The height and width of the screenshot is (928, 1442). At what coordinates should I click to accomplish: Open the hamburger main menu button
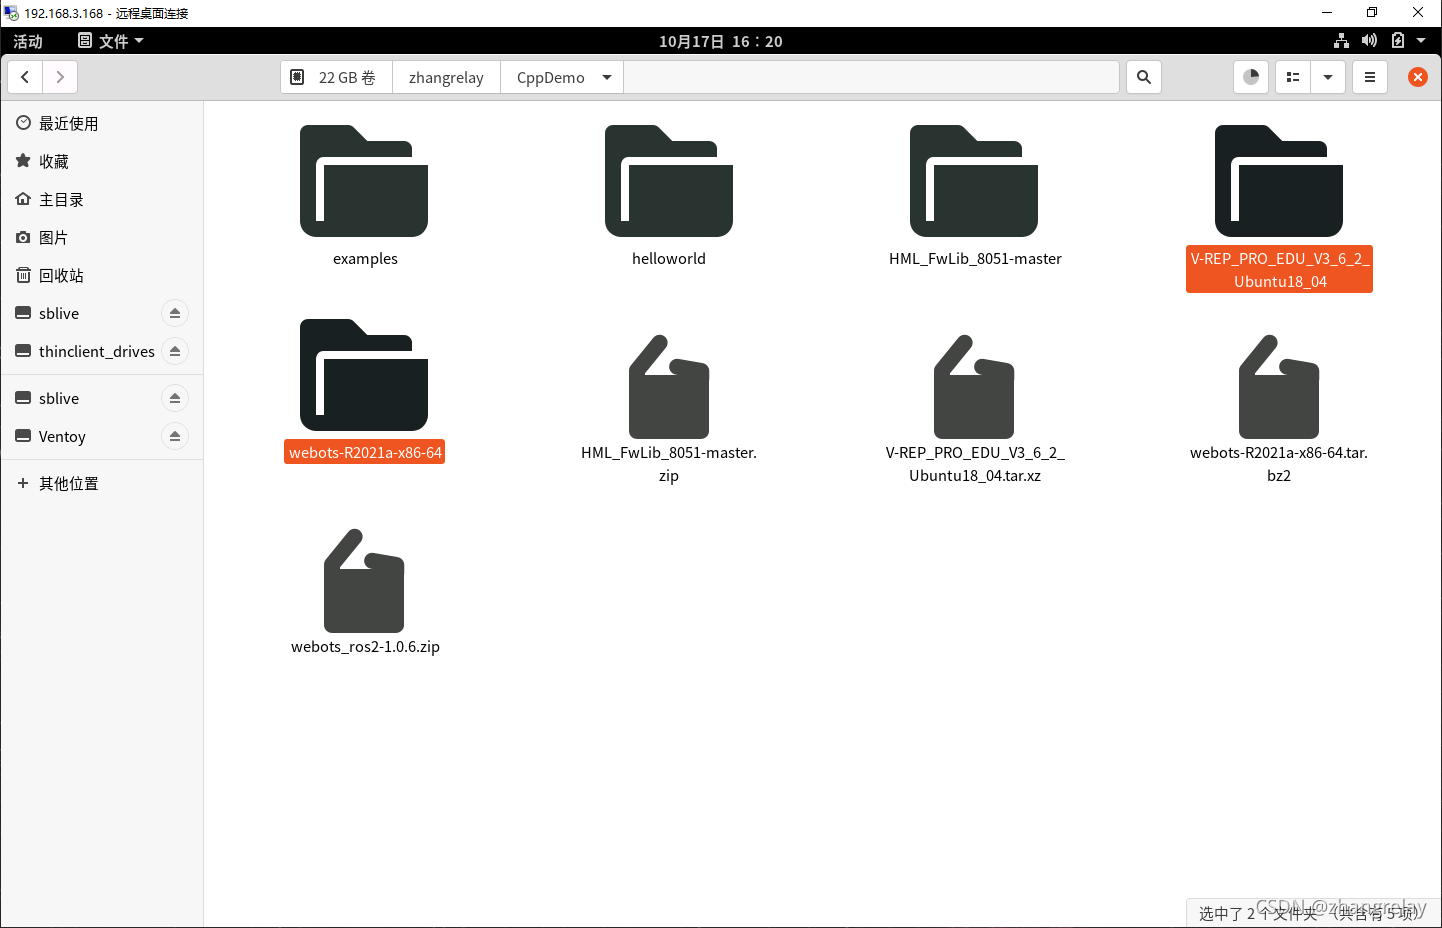coord(1370,77)
